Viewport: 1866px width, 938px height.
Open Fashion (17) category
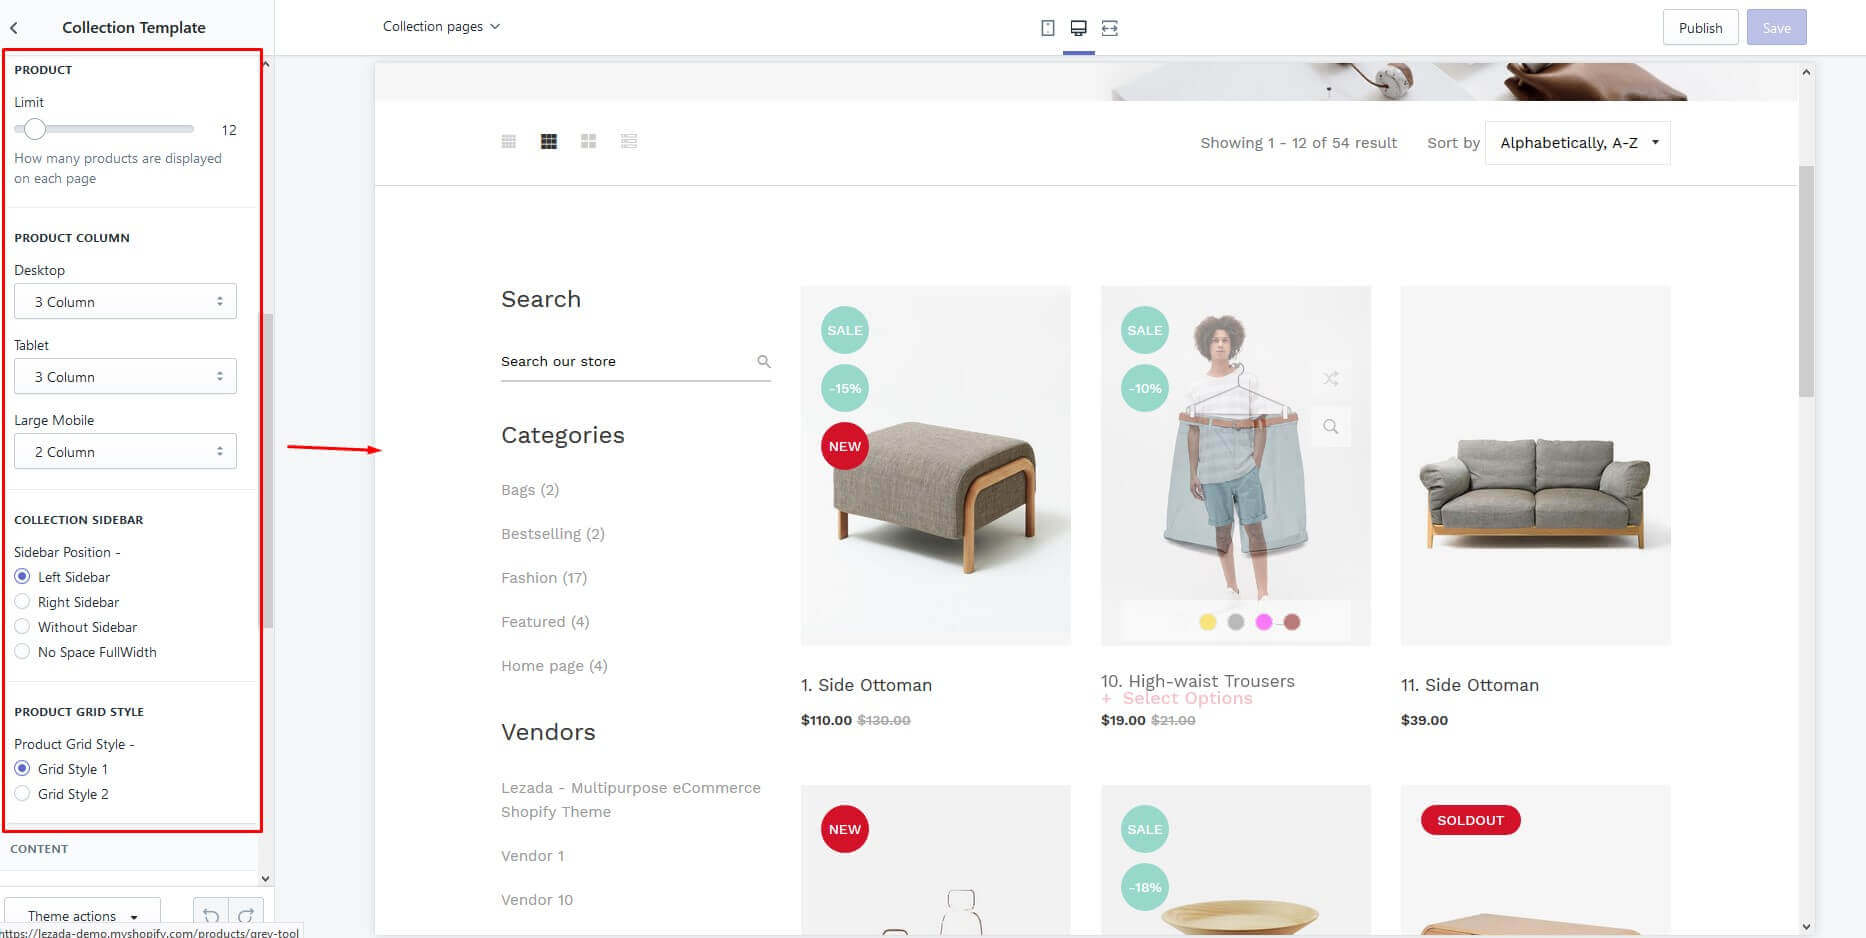pyautogui.click(x=544, y=578)
